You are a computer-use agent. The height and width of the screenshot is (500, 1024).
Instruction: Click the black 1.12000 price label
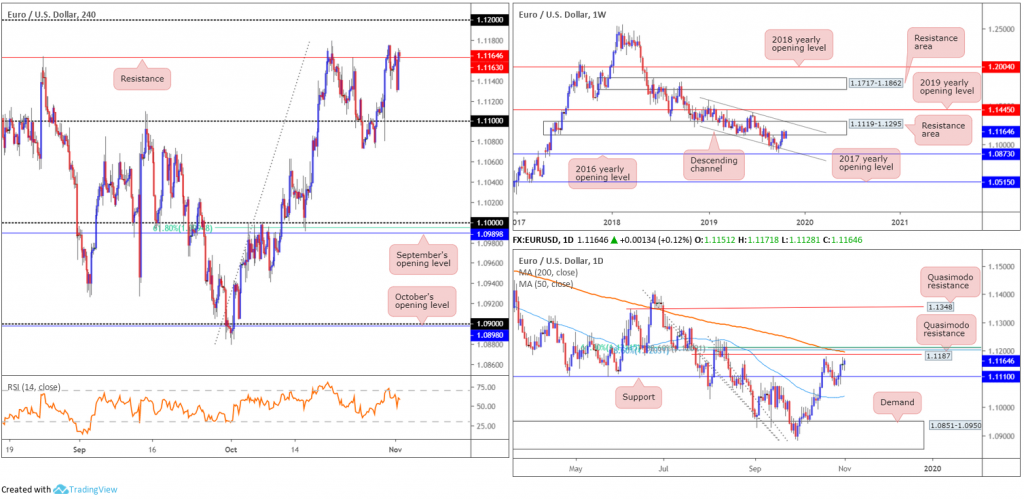tap(489, 20)
